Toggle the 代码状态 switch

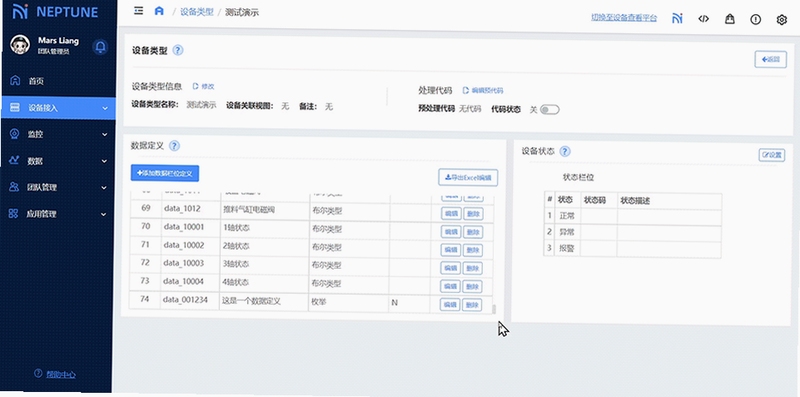(550, 110)
